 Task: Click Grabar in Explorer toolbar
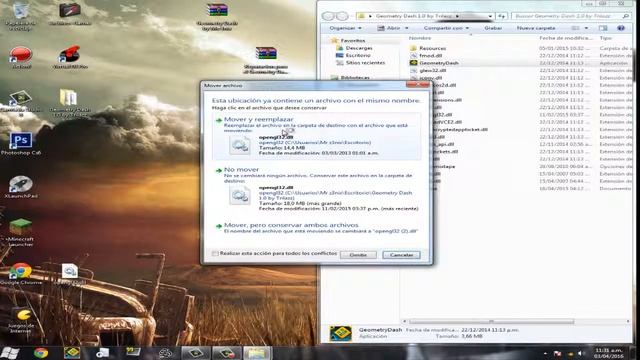[x=493, y=28]
